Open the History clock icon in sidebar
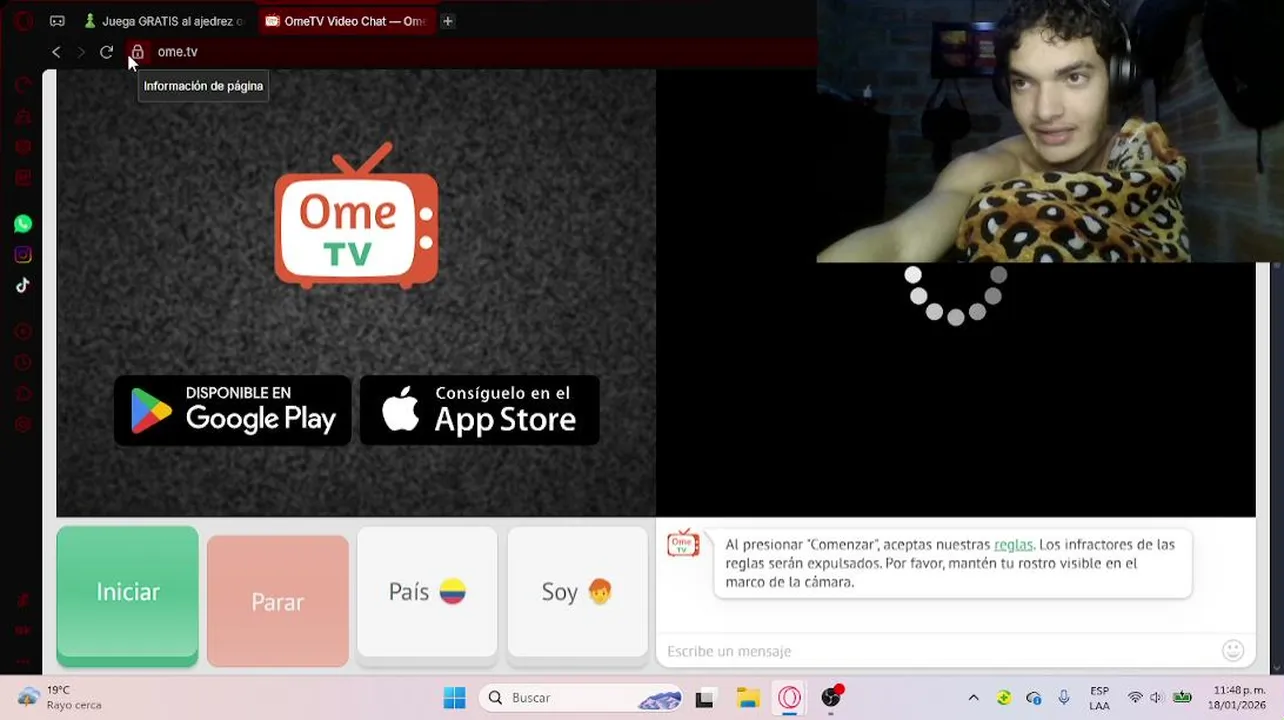Screen dimensions: 1284x720 coord(23,363)
